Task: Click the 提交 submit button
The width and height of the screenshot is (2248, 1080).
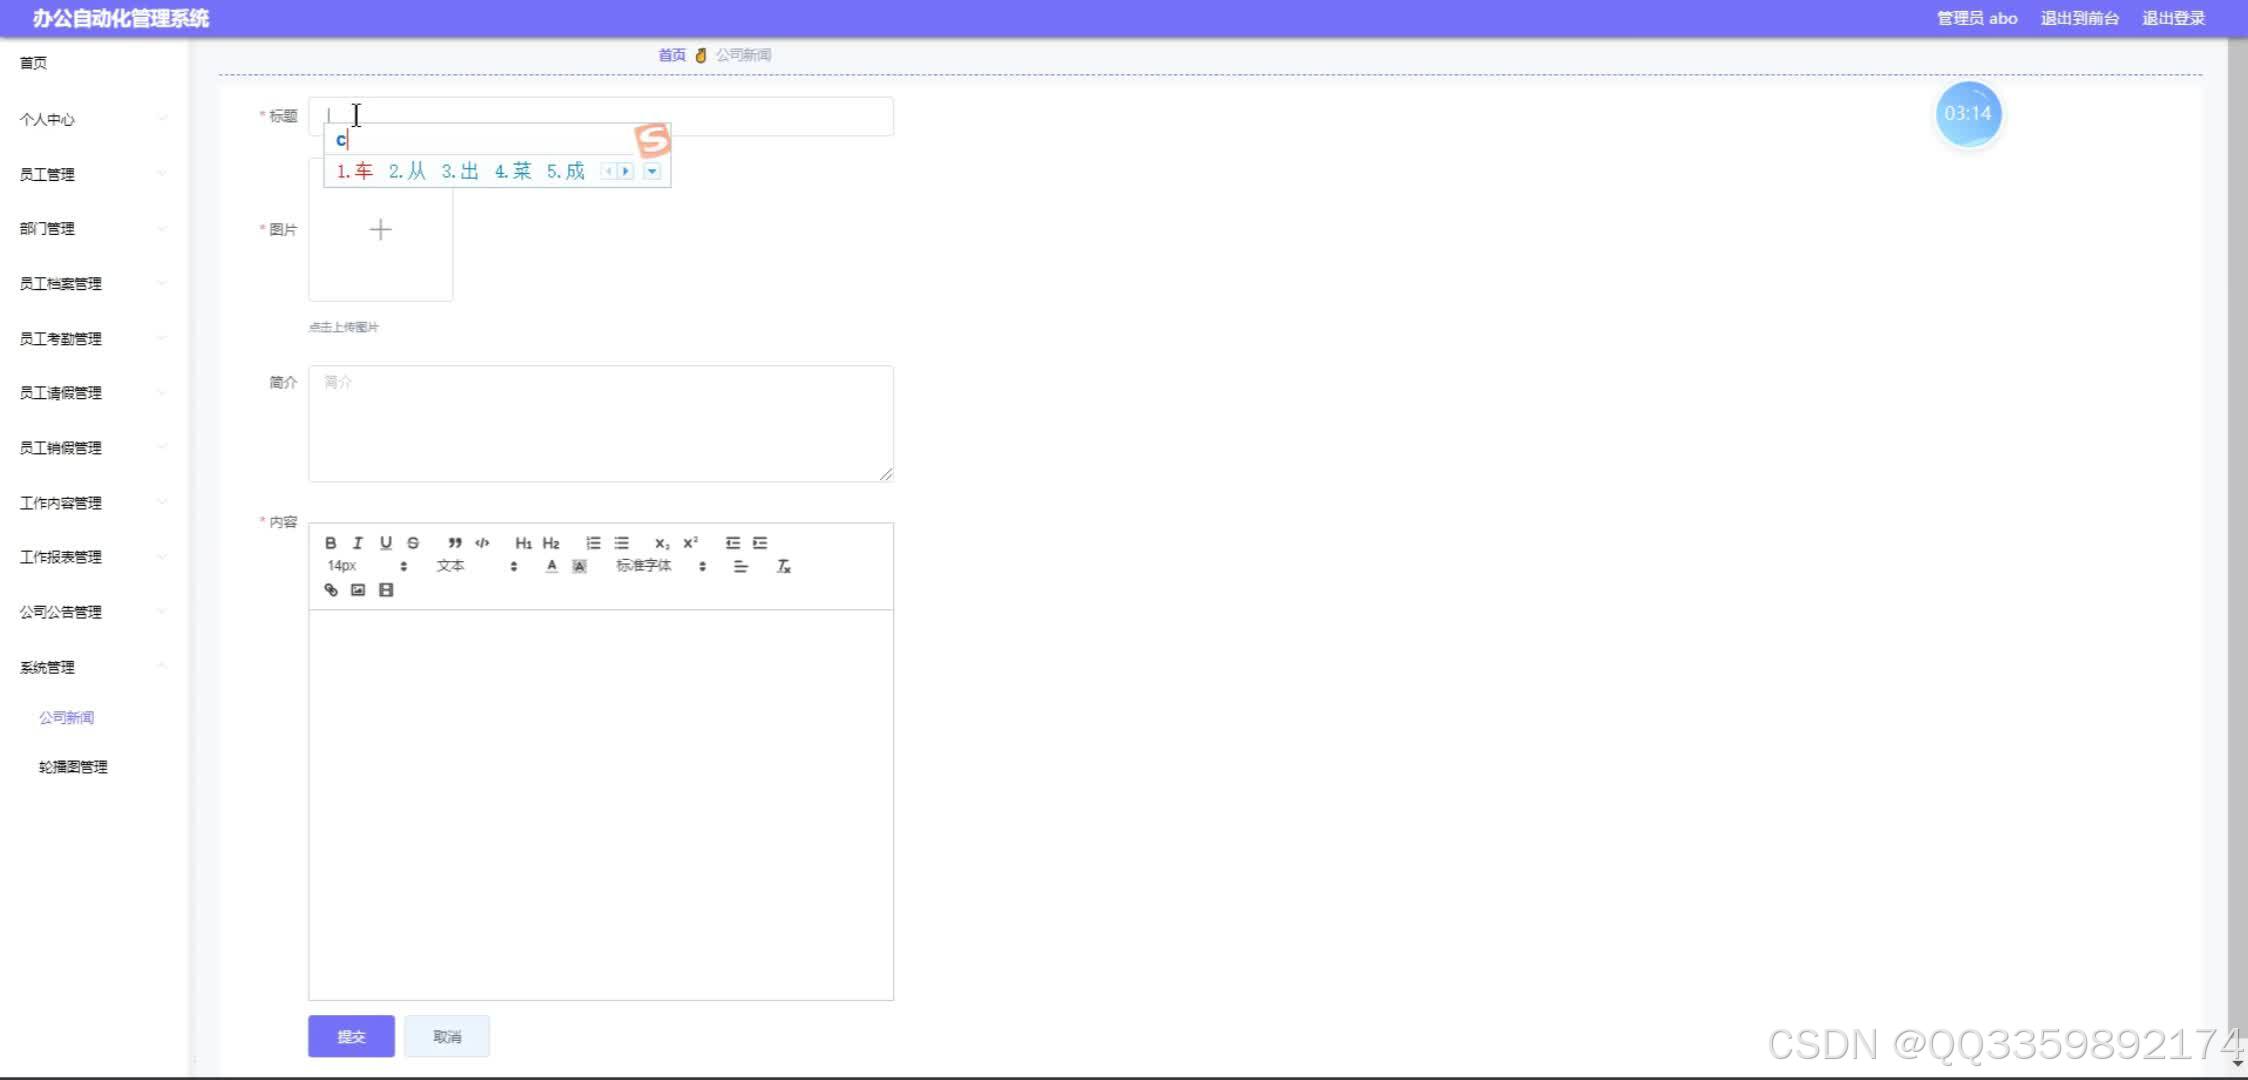Action: 351,1036
